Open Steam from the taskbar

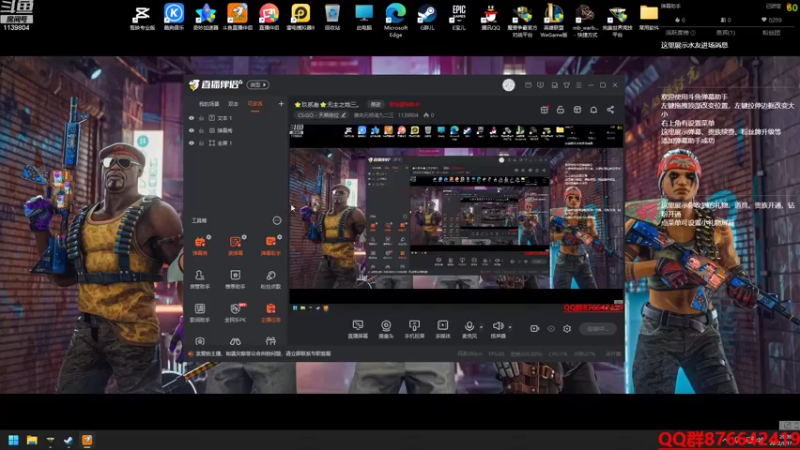(68, 440)
